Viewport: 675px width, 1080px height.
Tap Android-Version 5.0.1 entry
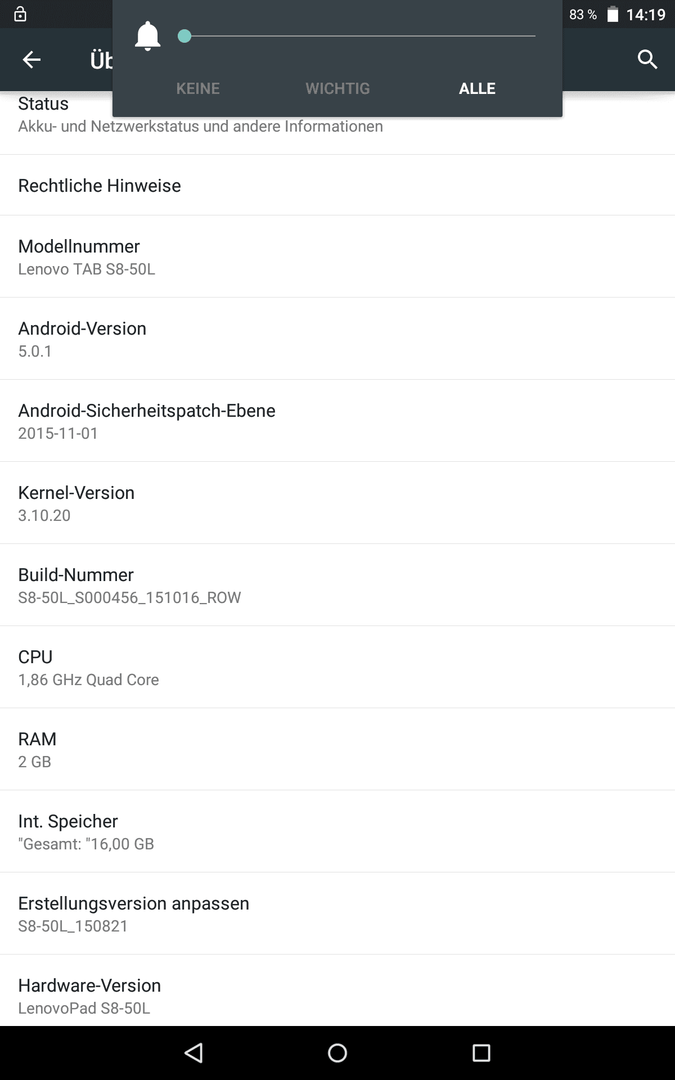click(338, 339)
